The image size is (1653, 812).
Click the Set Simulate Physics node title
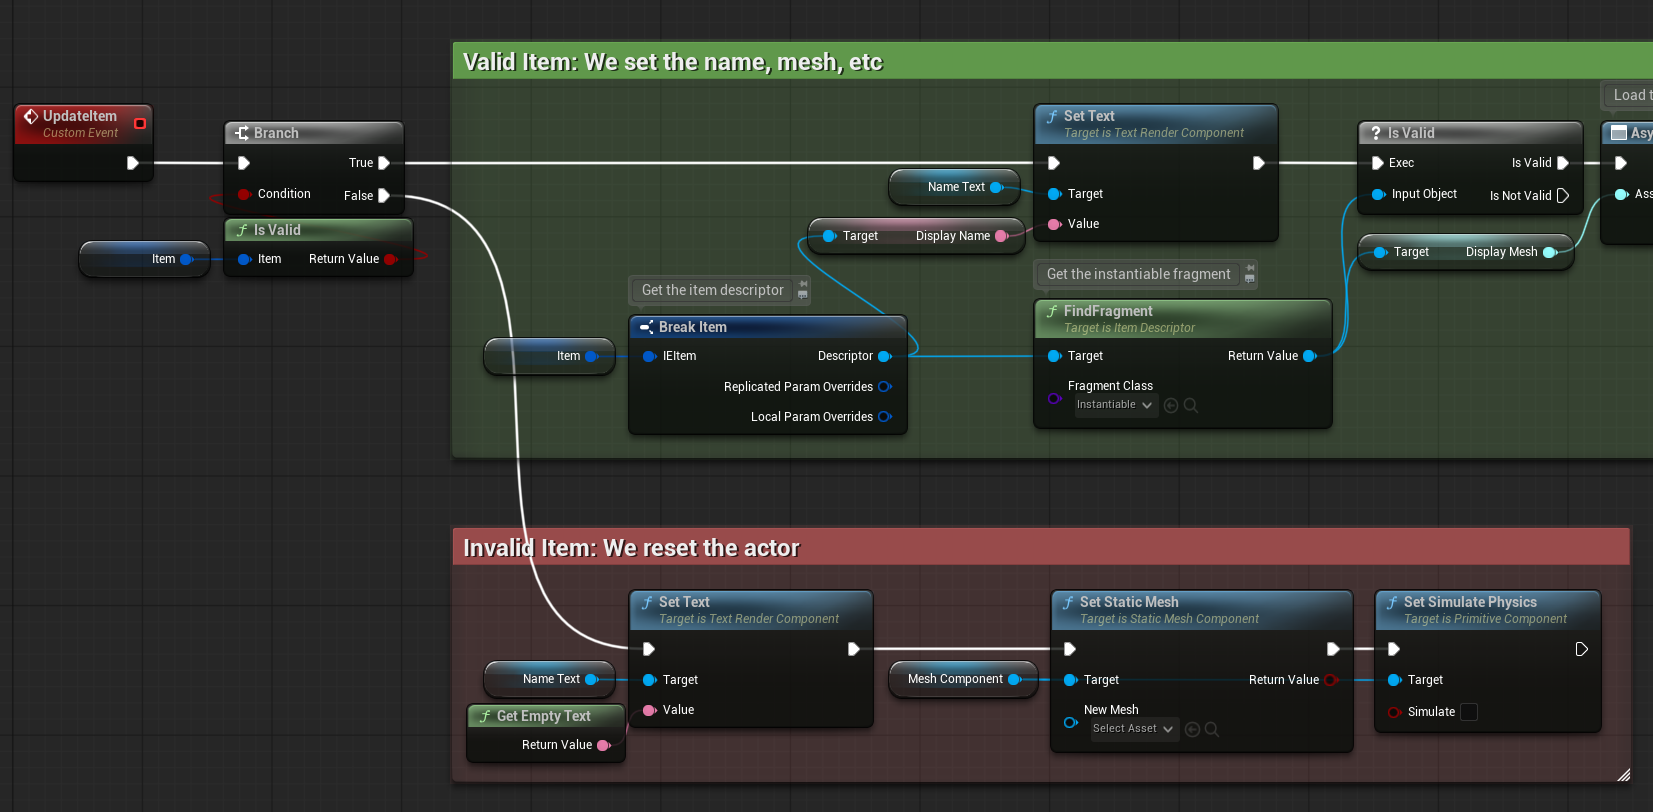[x=1470, y=602]
